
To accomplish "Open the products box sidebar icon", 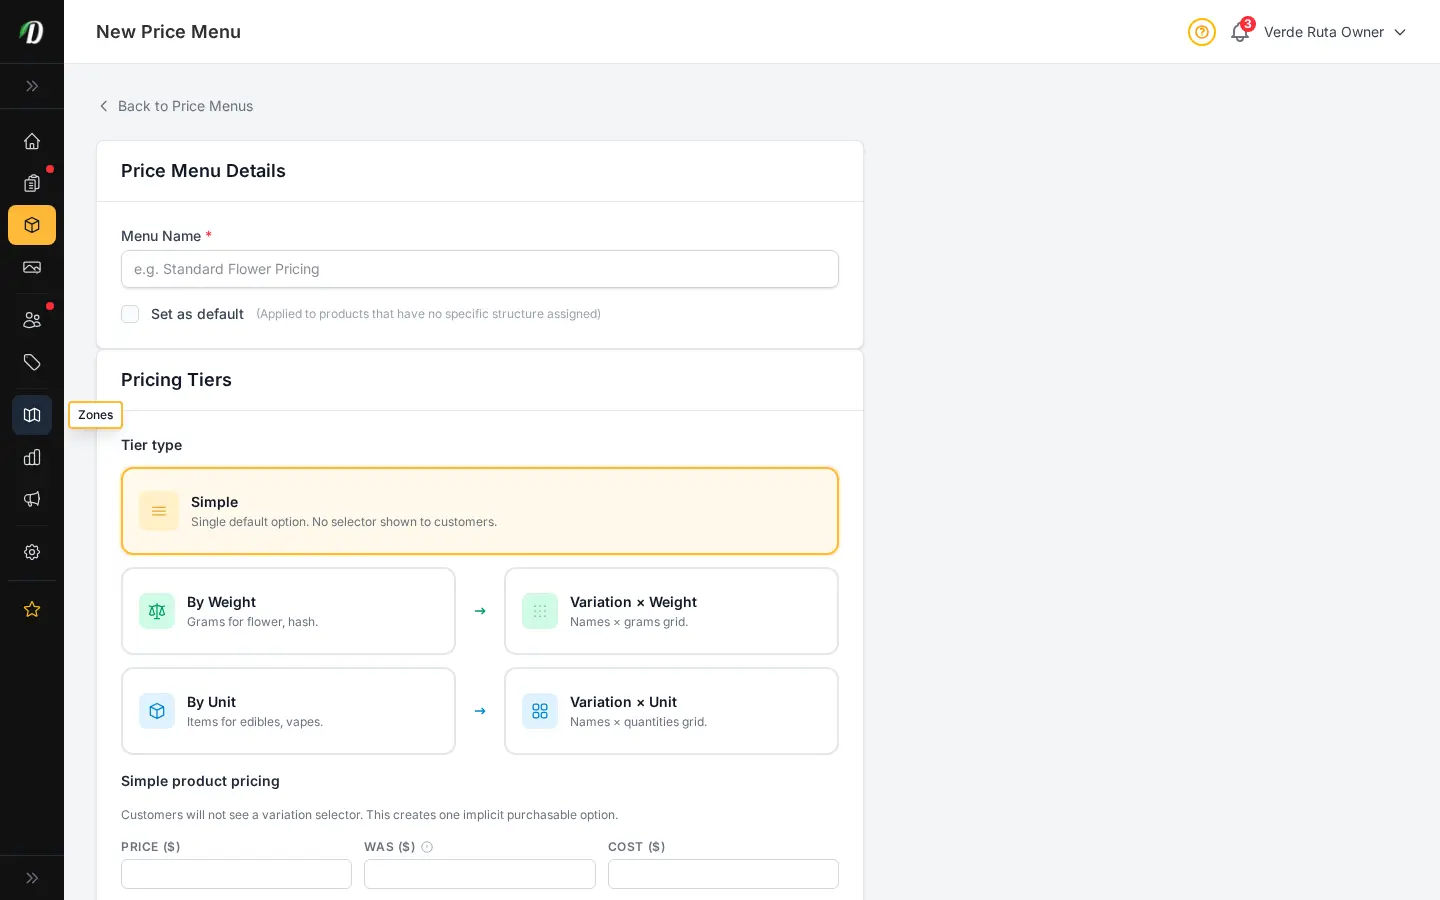I will coord(32,225).
